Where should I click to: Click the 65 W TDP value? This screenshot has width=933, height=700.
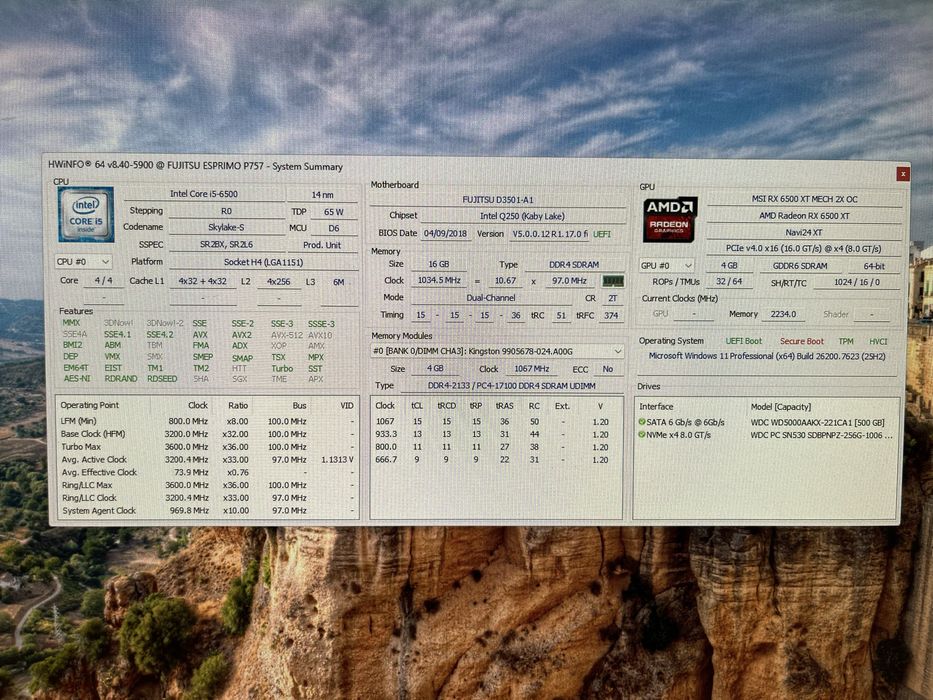pos(333,211)
